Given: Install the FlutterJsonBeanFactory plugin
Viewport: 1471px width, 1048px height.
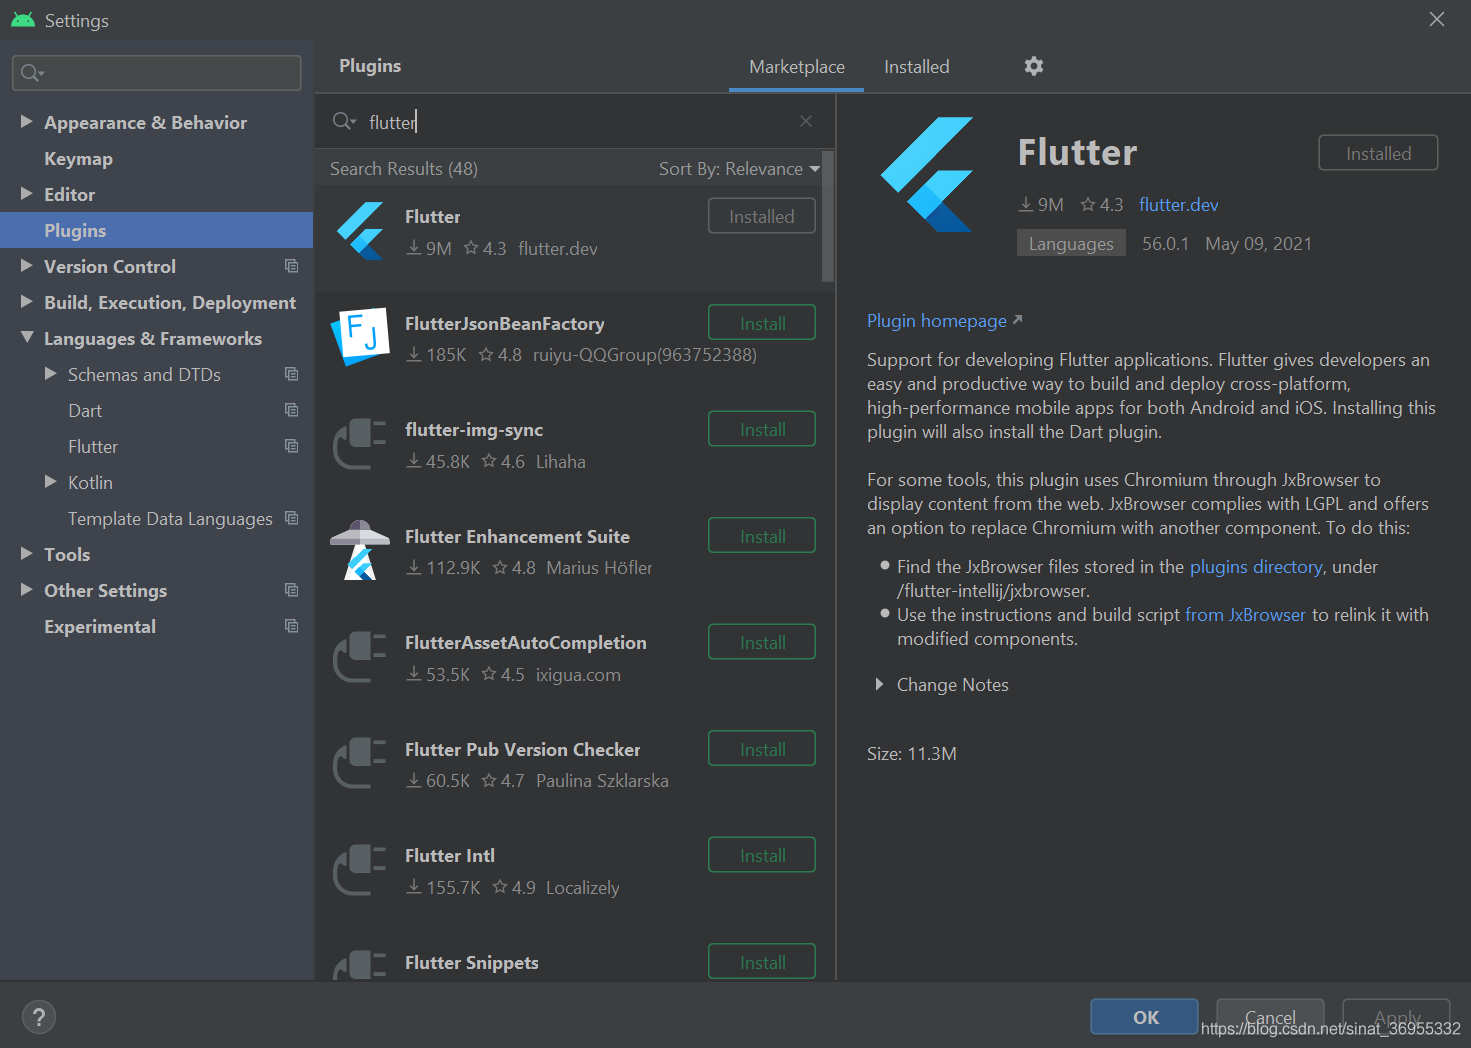Looking at the screenshot, I should coord(762,323).
